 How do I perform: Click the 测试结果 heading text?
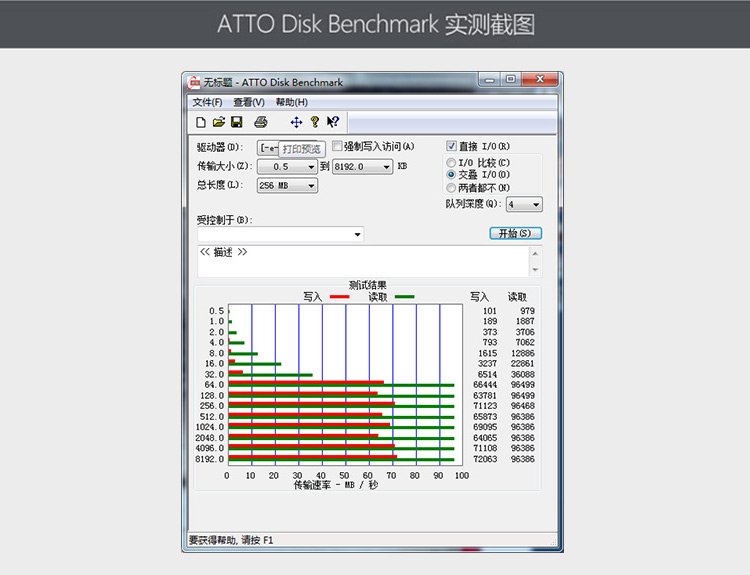[367, 286]
